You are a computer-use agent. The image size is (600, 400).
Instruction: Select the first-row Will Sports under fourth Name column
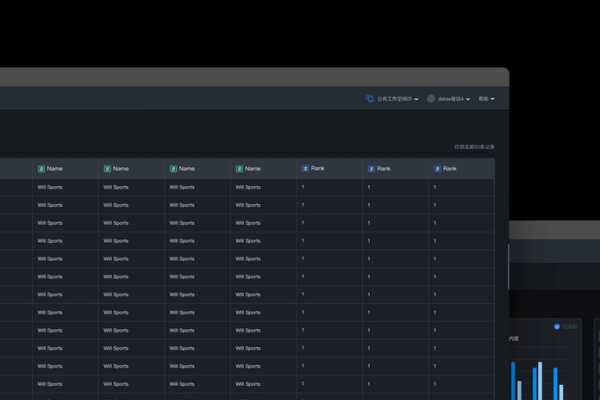tap(247, 187)
